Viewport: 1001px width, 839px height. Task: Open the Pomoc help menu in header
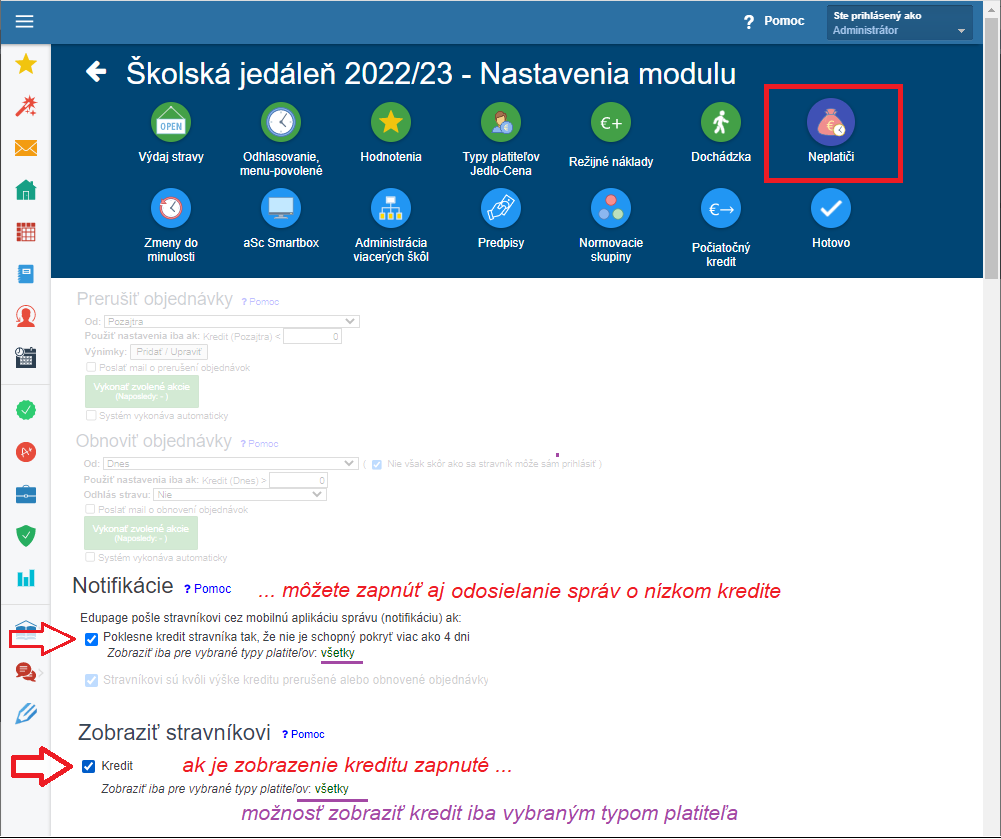click(774, 21)
